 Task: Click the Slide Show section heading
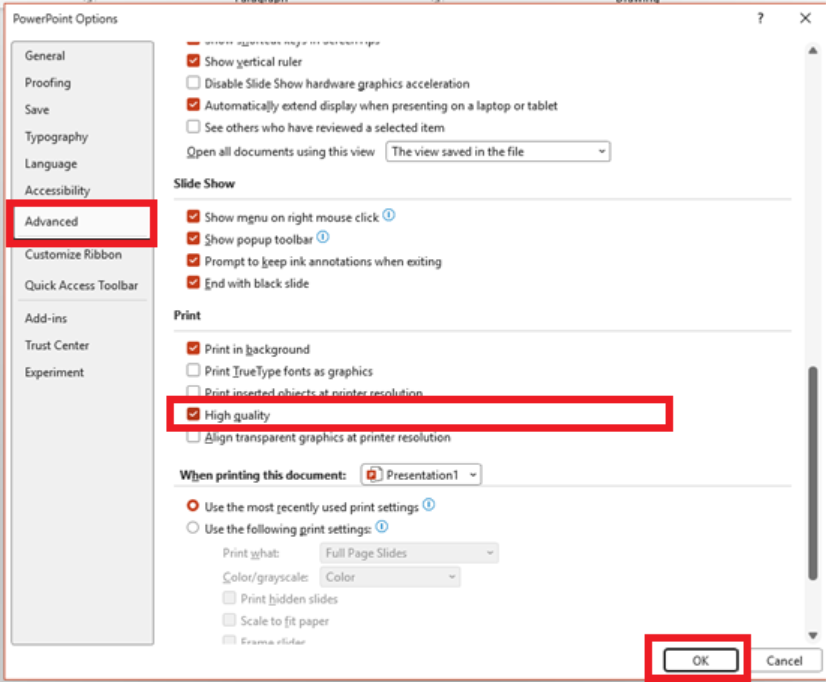tap(204, 183)
